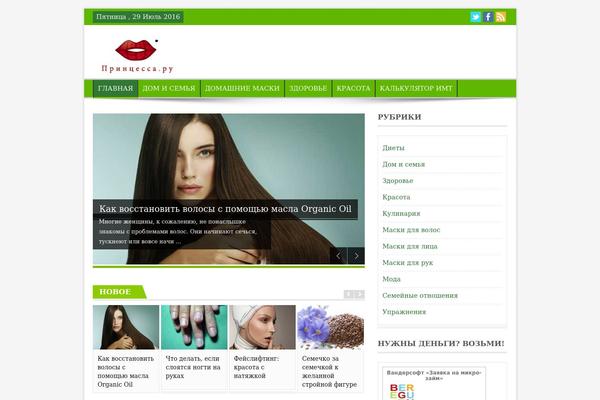Screen dimensions: 600x400
Task: Open the Кулинария category link
Action: point(401,214)
